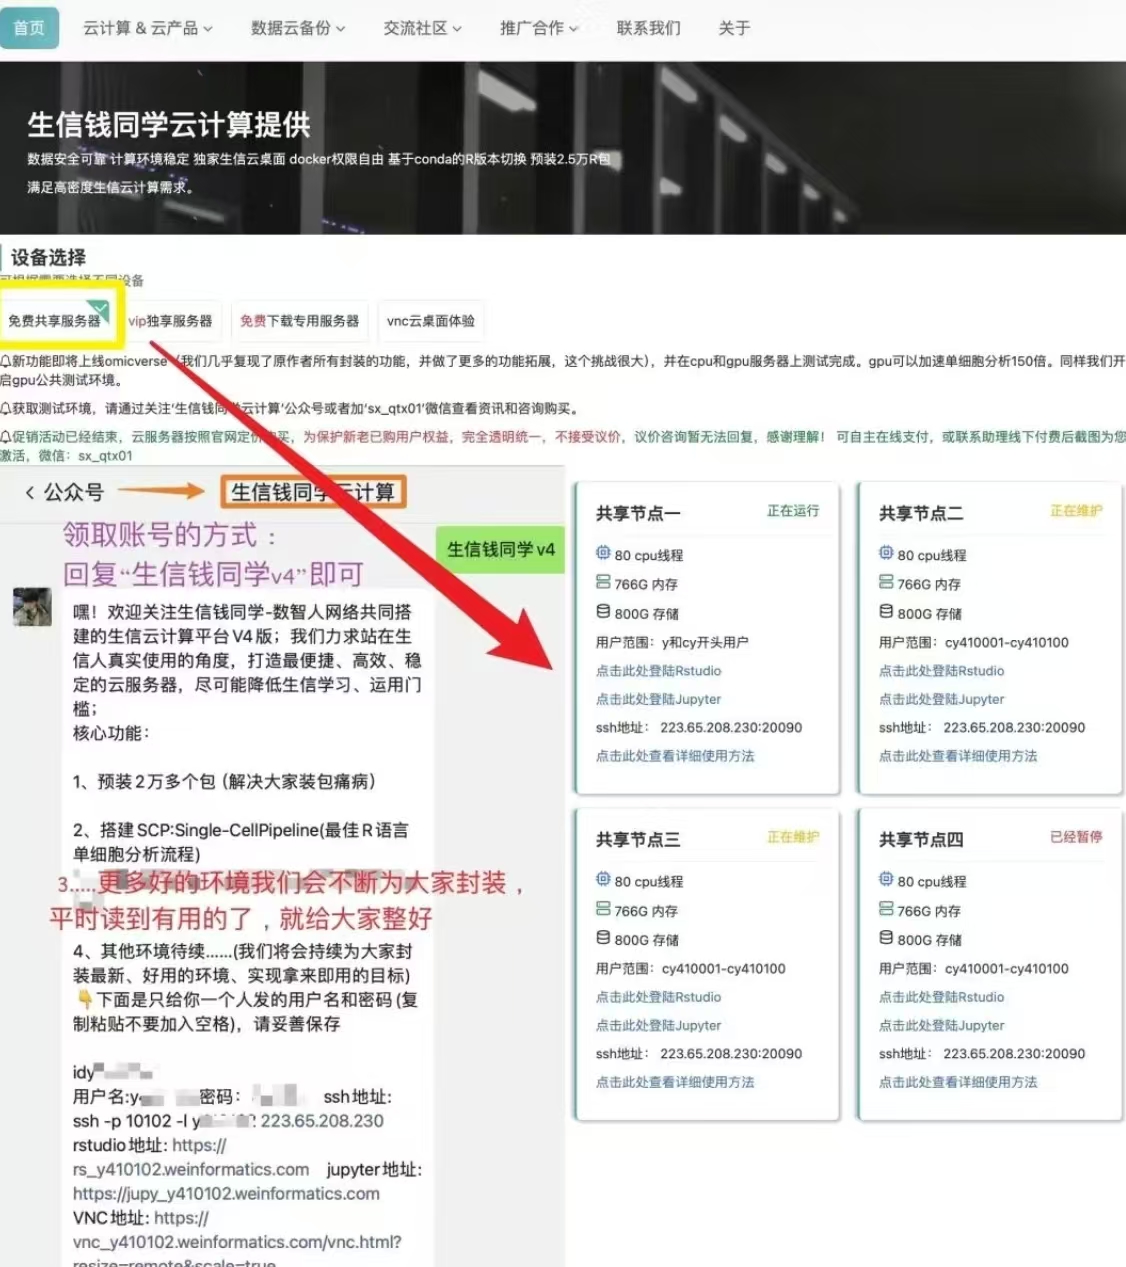
Task: Select the vip独享服务器 tab
Action: pos(171,321)
